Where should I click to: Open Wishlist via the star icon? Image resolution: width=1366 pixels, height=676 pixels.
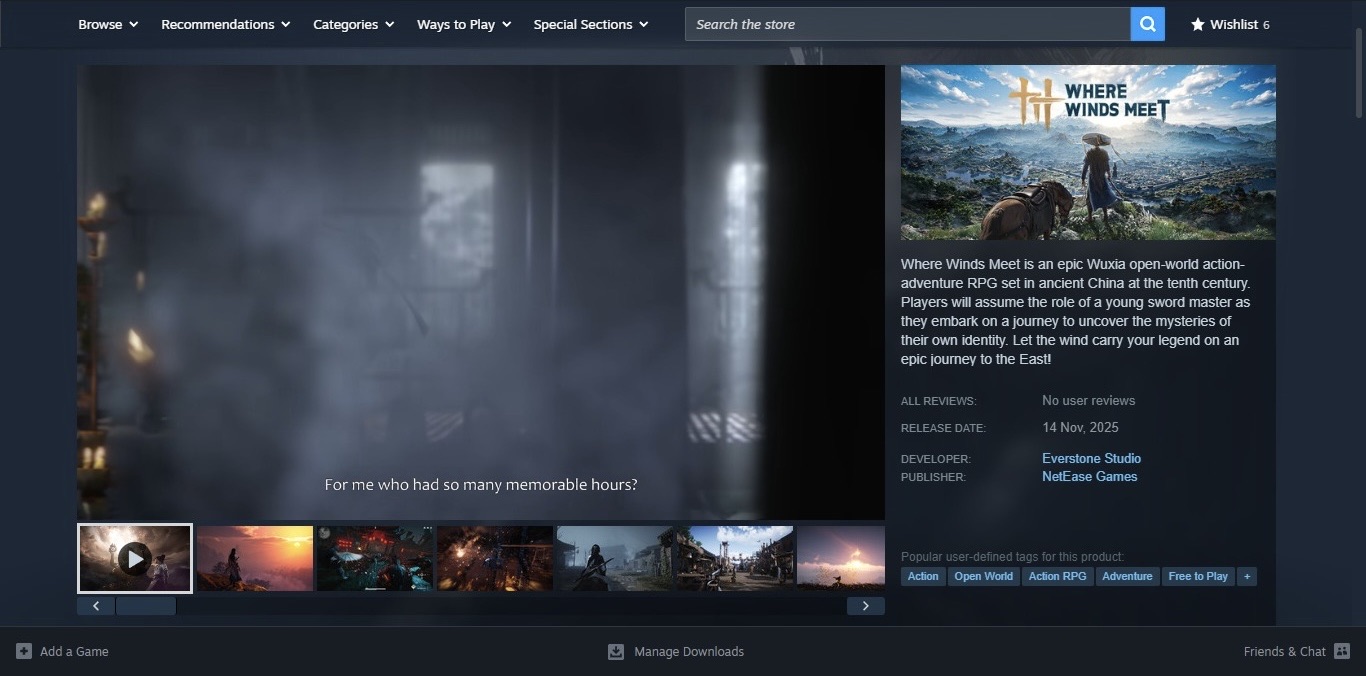pos(1197,24)
